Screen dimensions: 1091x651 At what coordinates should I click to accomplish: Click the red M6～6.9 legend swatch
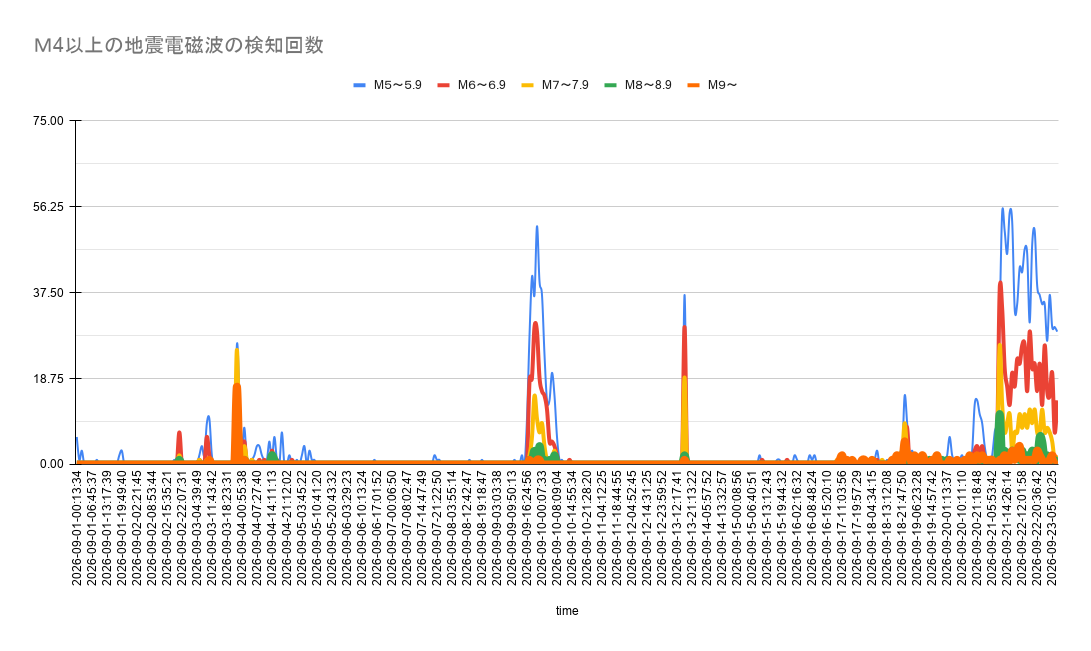click(x=444, y=85)
